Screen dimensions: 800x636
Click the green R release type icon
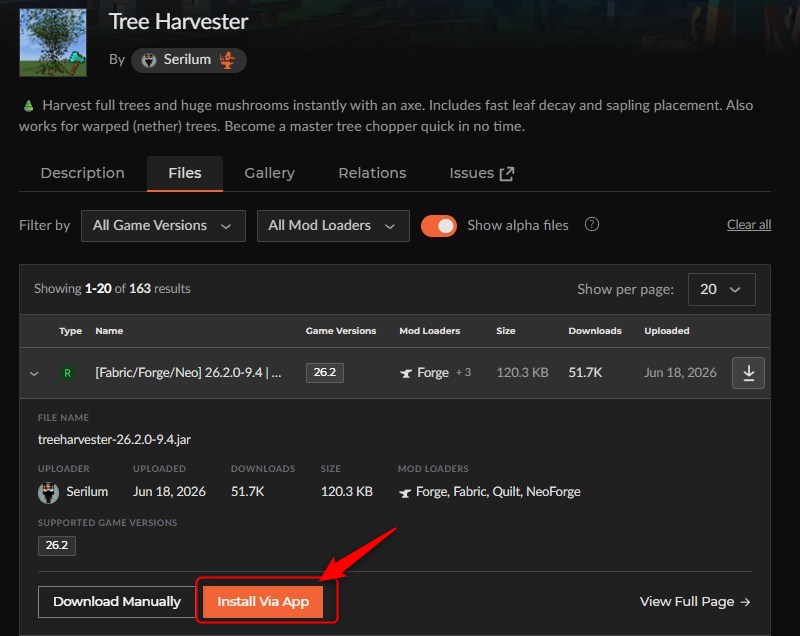(x=67, y=373)
